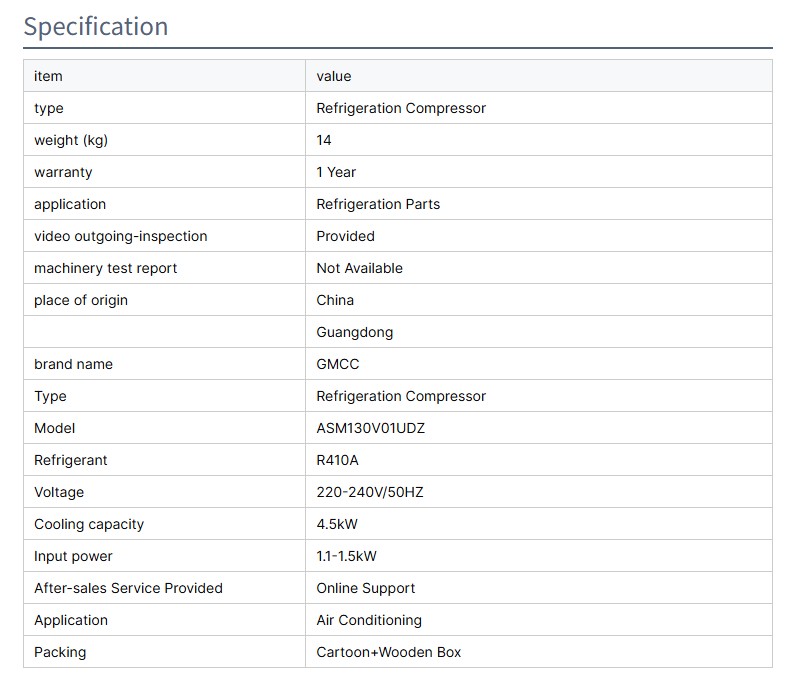
Task: Click the 'Online Support' after-sales value
Action: [x=366, y=588]
